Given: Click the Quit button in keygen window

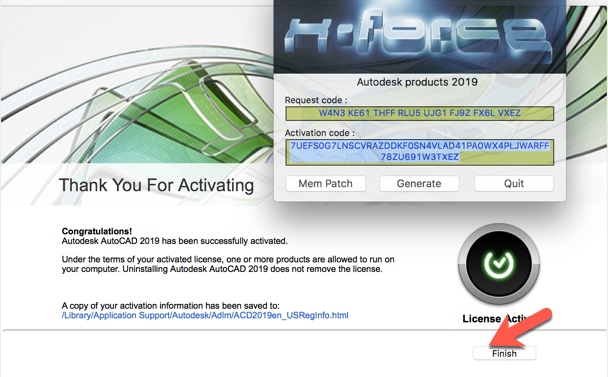Looking at the screenshot, I should [x=514, y=183].
